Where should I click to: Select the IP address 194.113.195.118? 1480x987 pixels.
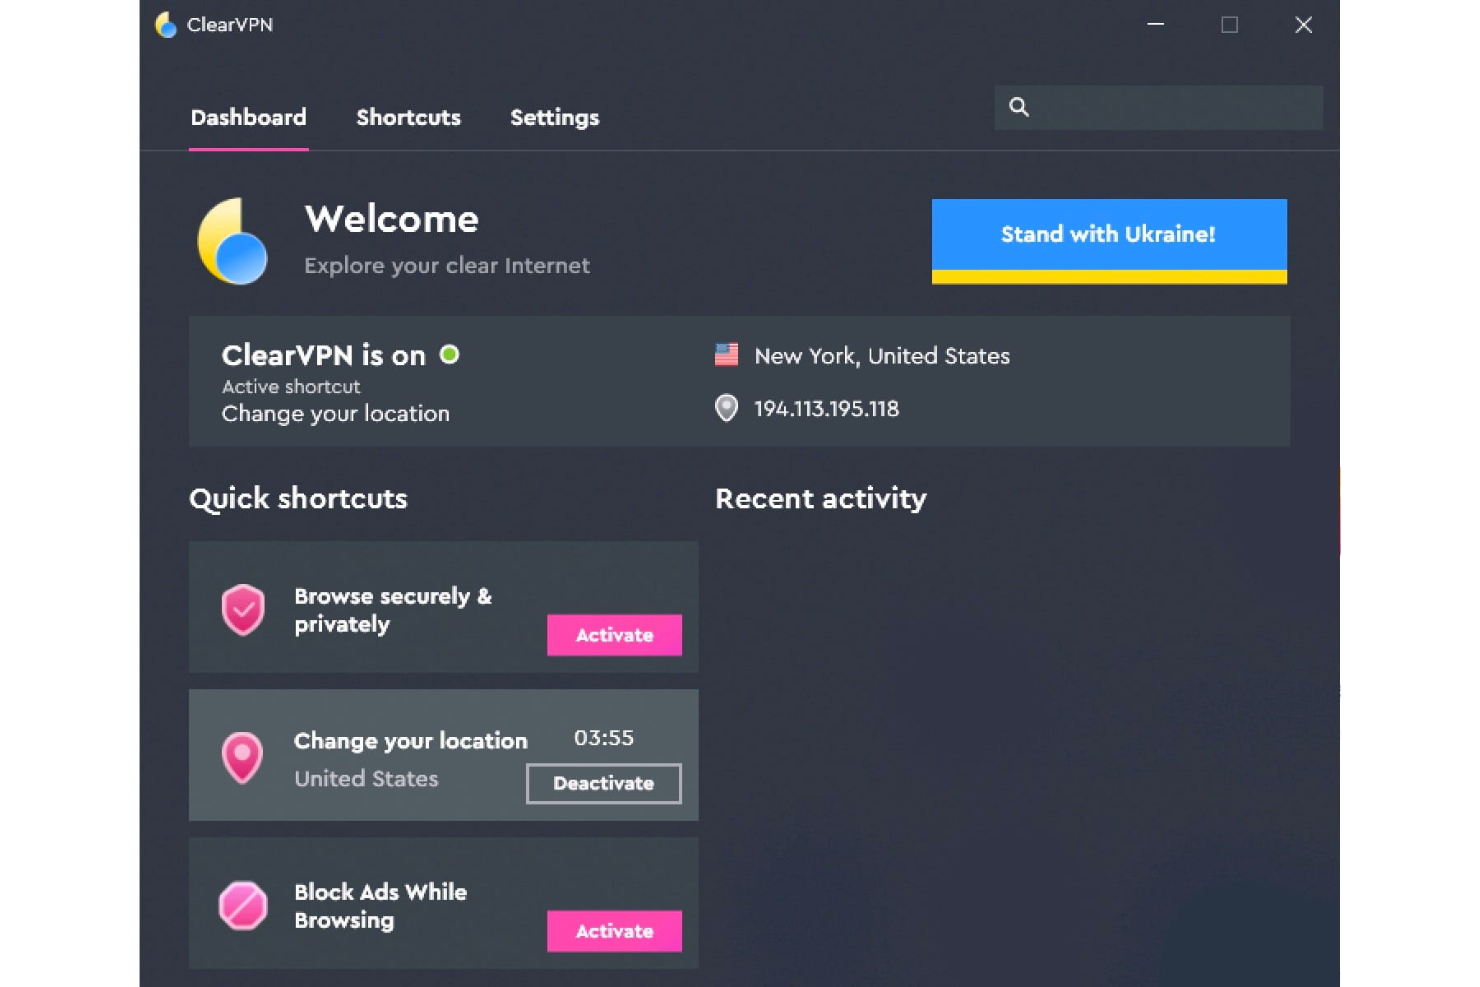826,409
